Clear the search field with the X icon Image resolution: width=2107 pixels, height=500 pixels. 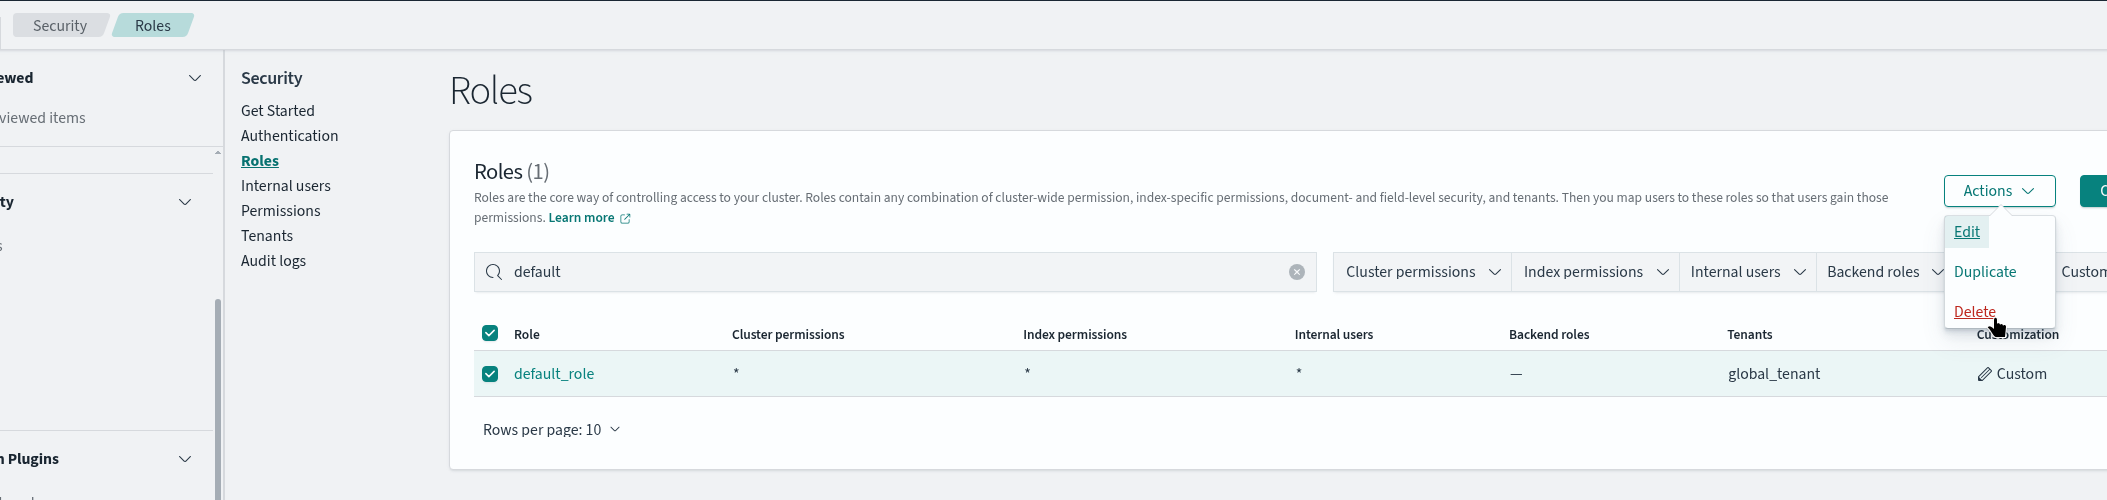[1296, 272]
